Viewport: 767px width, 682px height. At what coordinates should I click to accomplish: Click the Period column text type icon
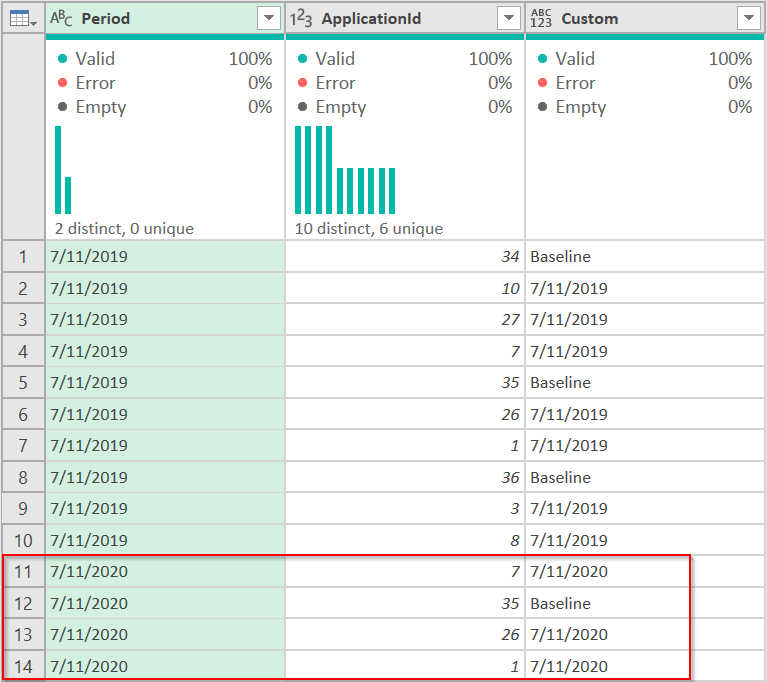point(61,18)
